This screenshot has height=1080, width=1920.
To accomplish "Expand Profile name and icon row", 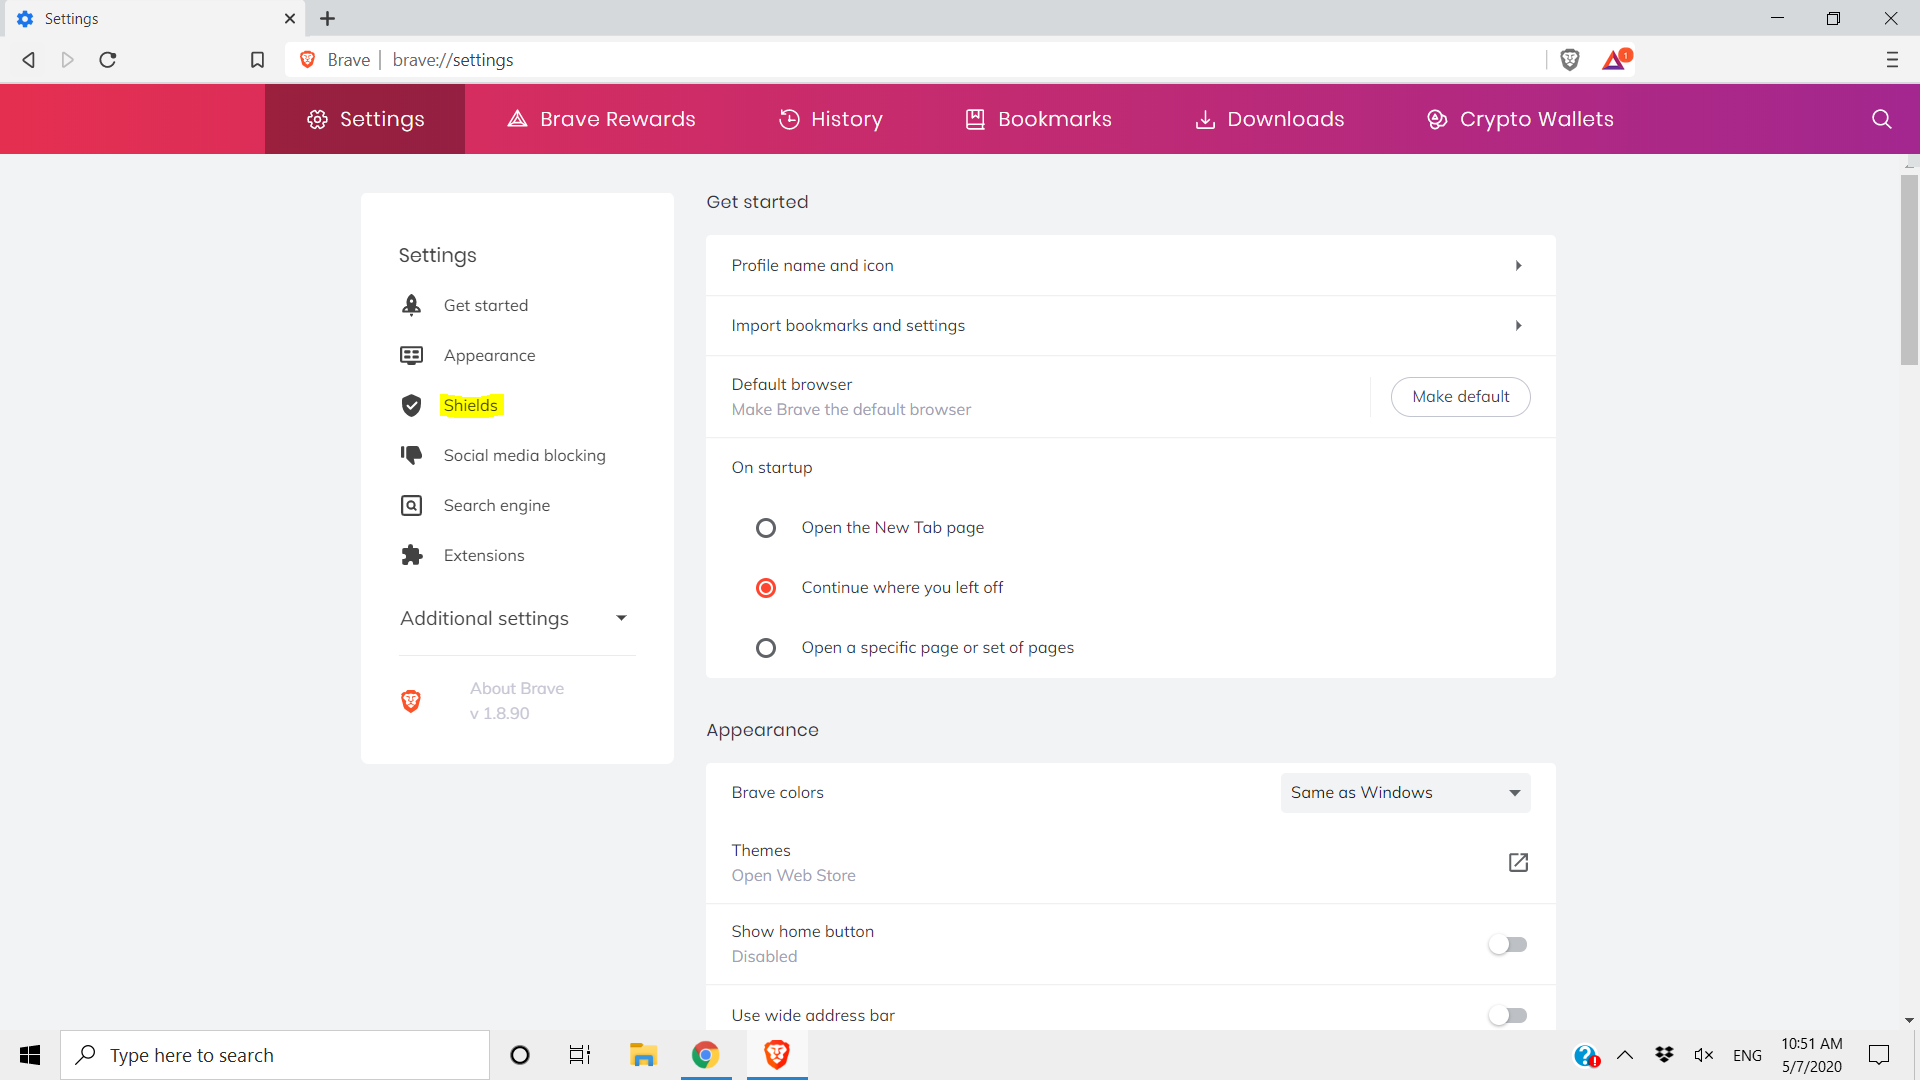I will click(1130, 266).
